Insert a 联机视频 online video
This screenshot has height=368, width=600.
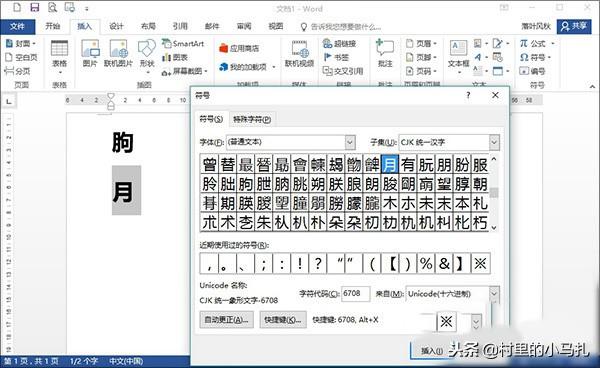pos(299,54)
